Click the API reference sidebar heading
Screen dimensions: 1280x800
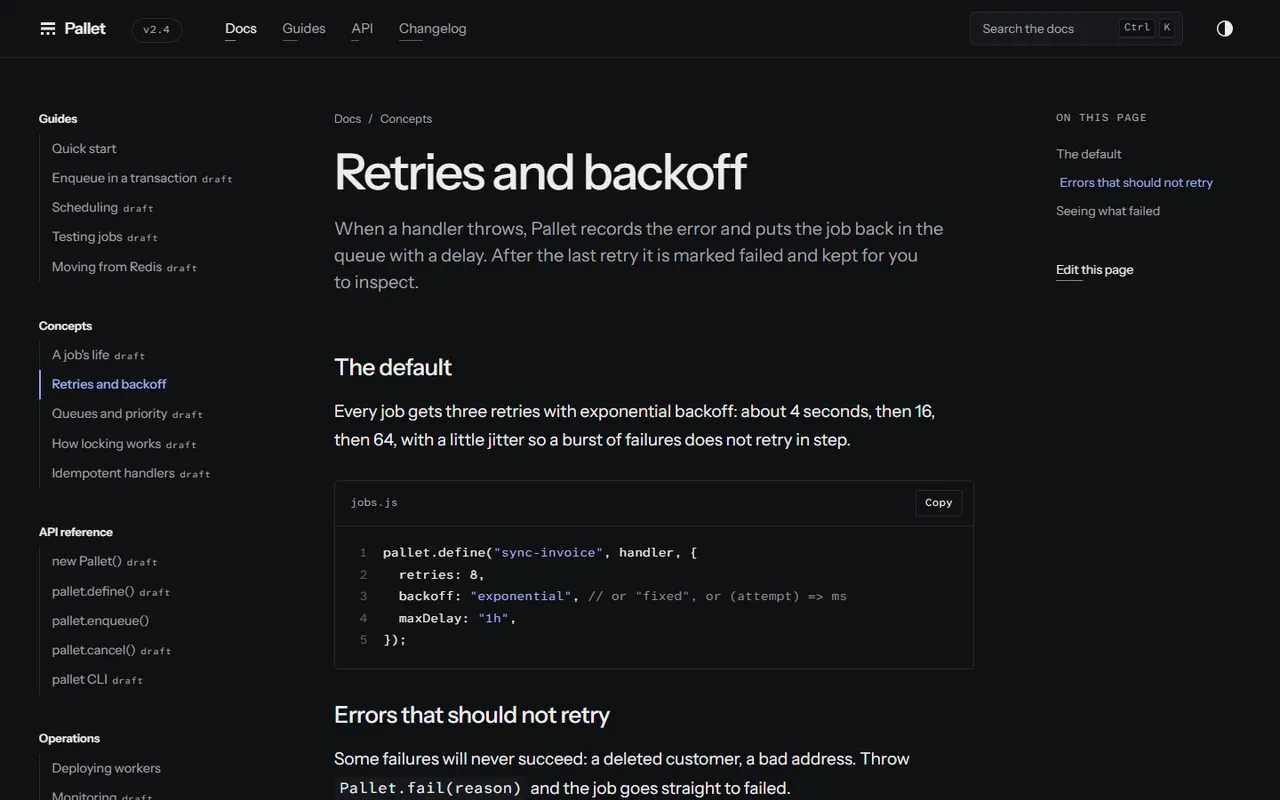tap(76, 532)
